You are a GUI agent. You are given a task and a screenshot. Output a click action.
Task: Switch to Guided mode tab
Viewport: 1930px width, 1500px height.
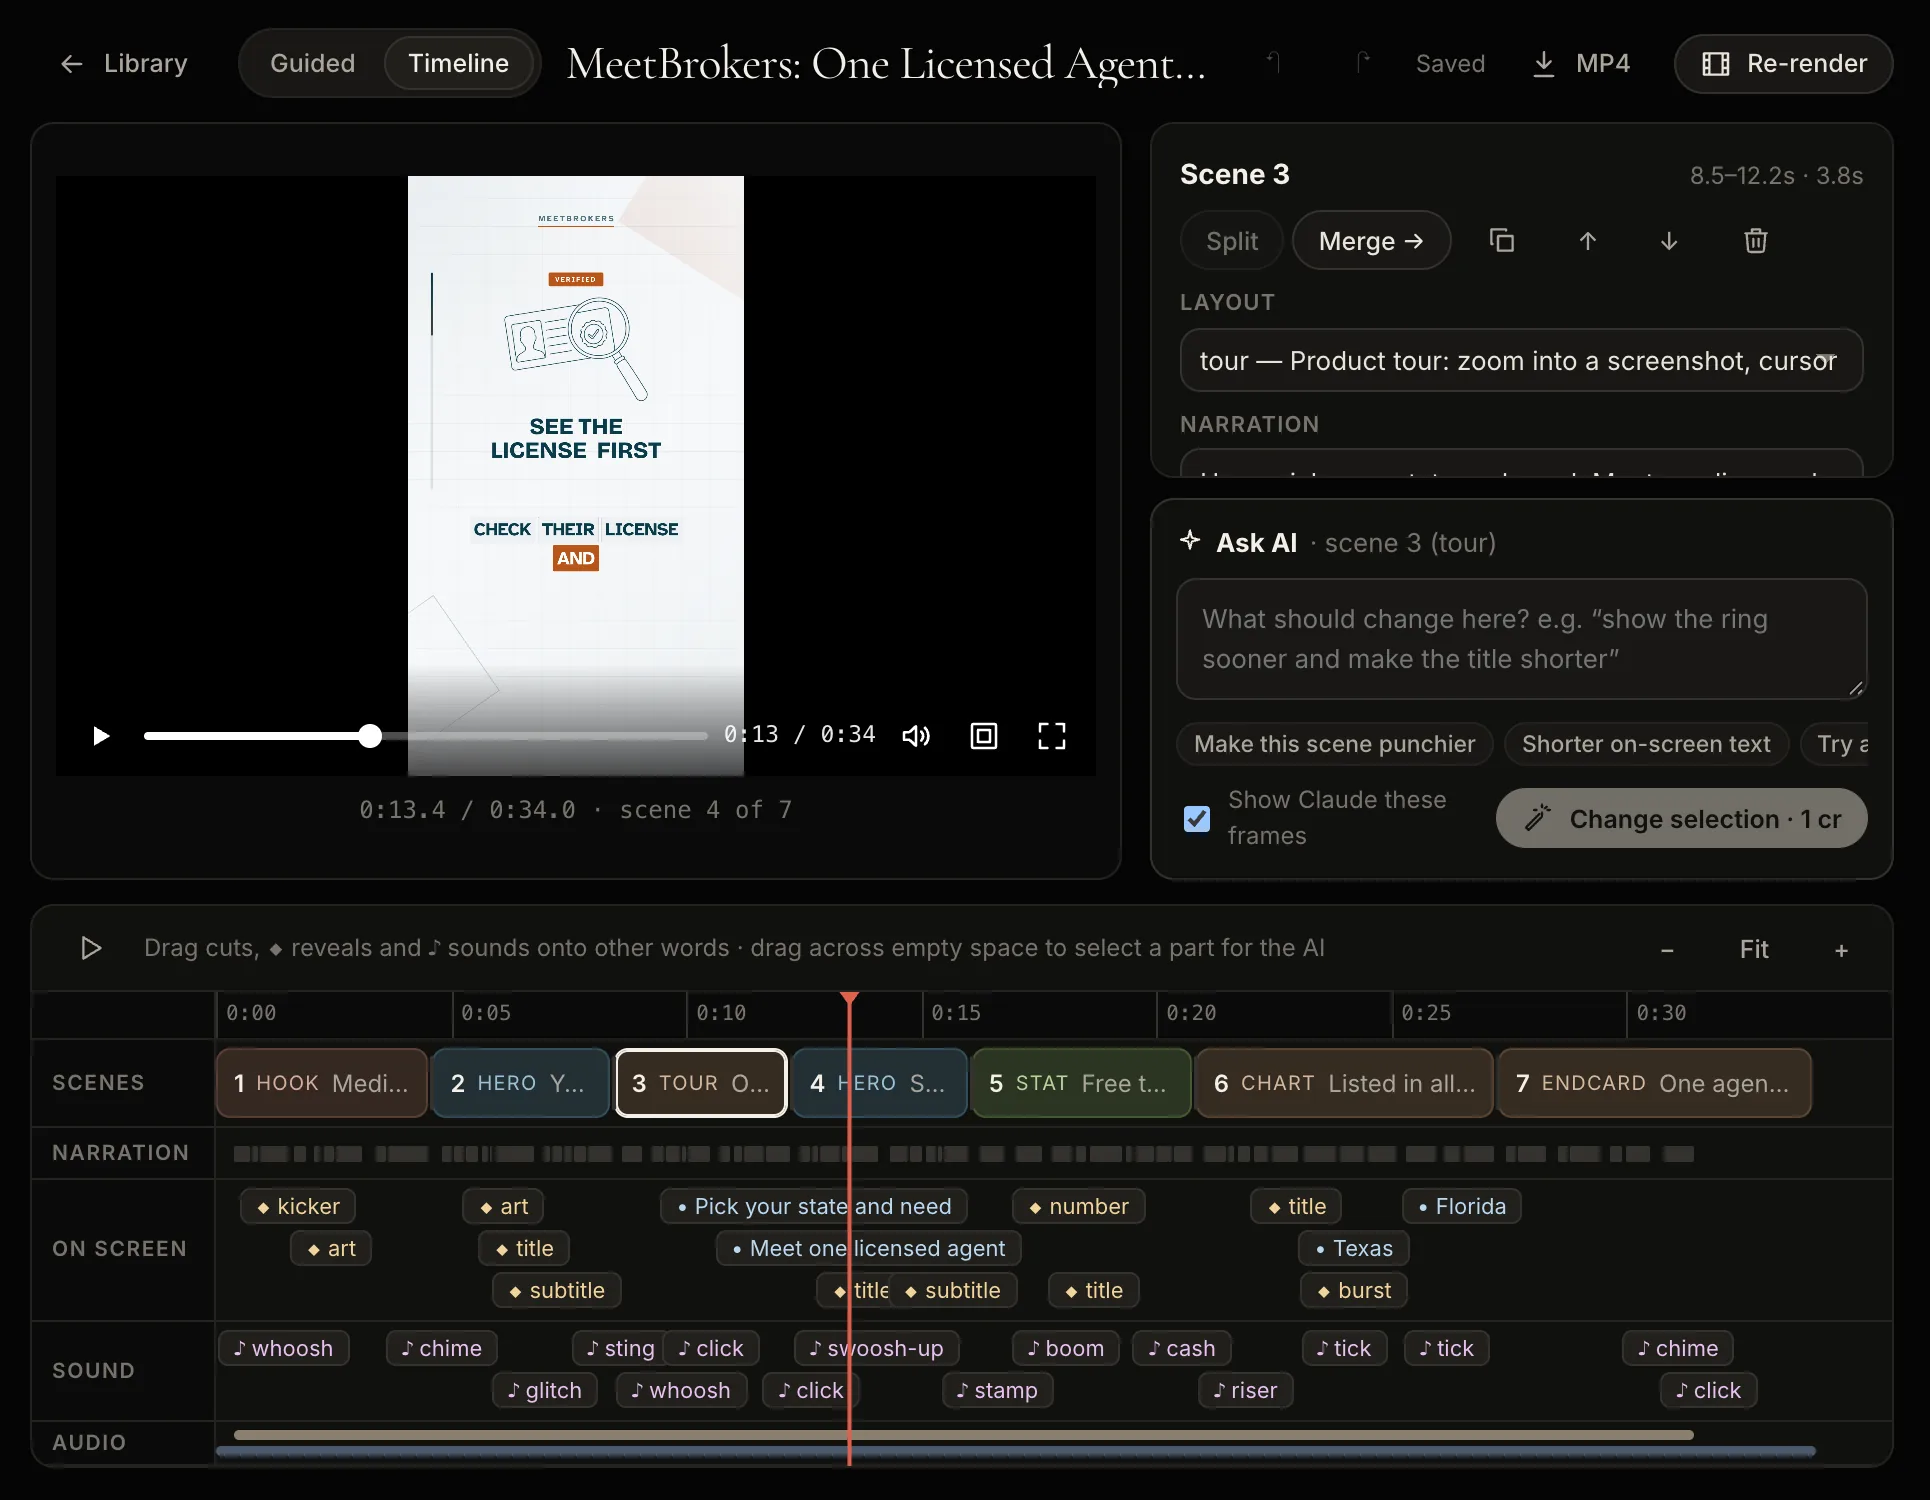click(313, 63)
